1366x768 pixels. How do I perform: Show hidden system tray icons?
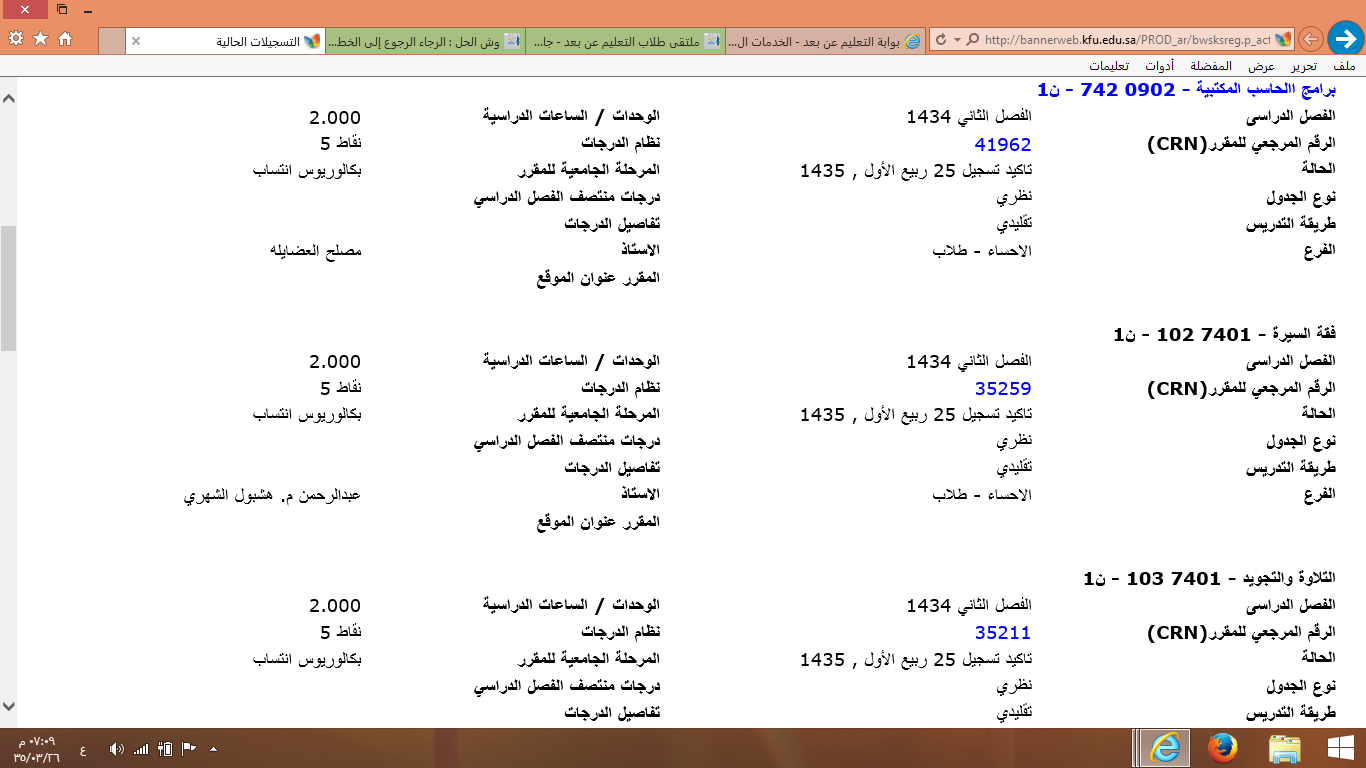coord(212,749)
